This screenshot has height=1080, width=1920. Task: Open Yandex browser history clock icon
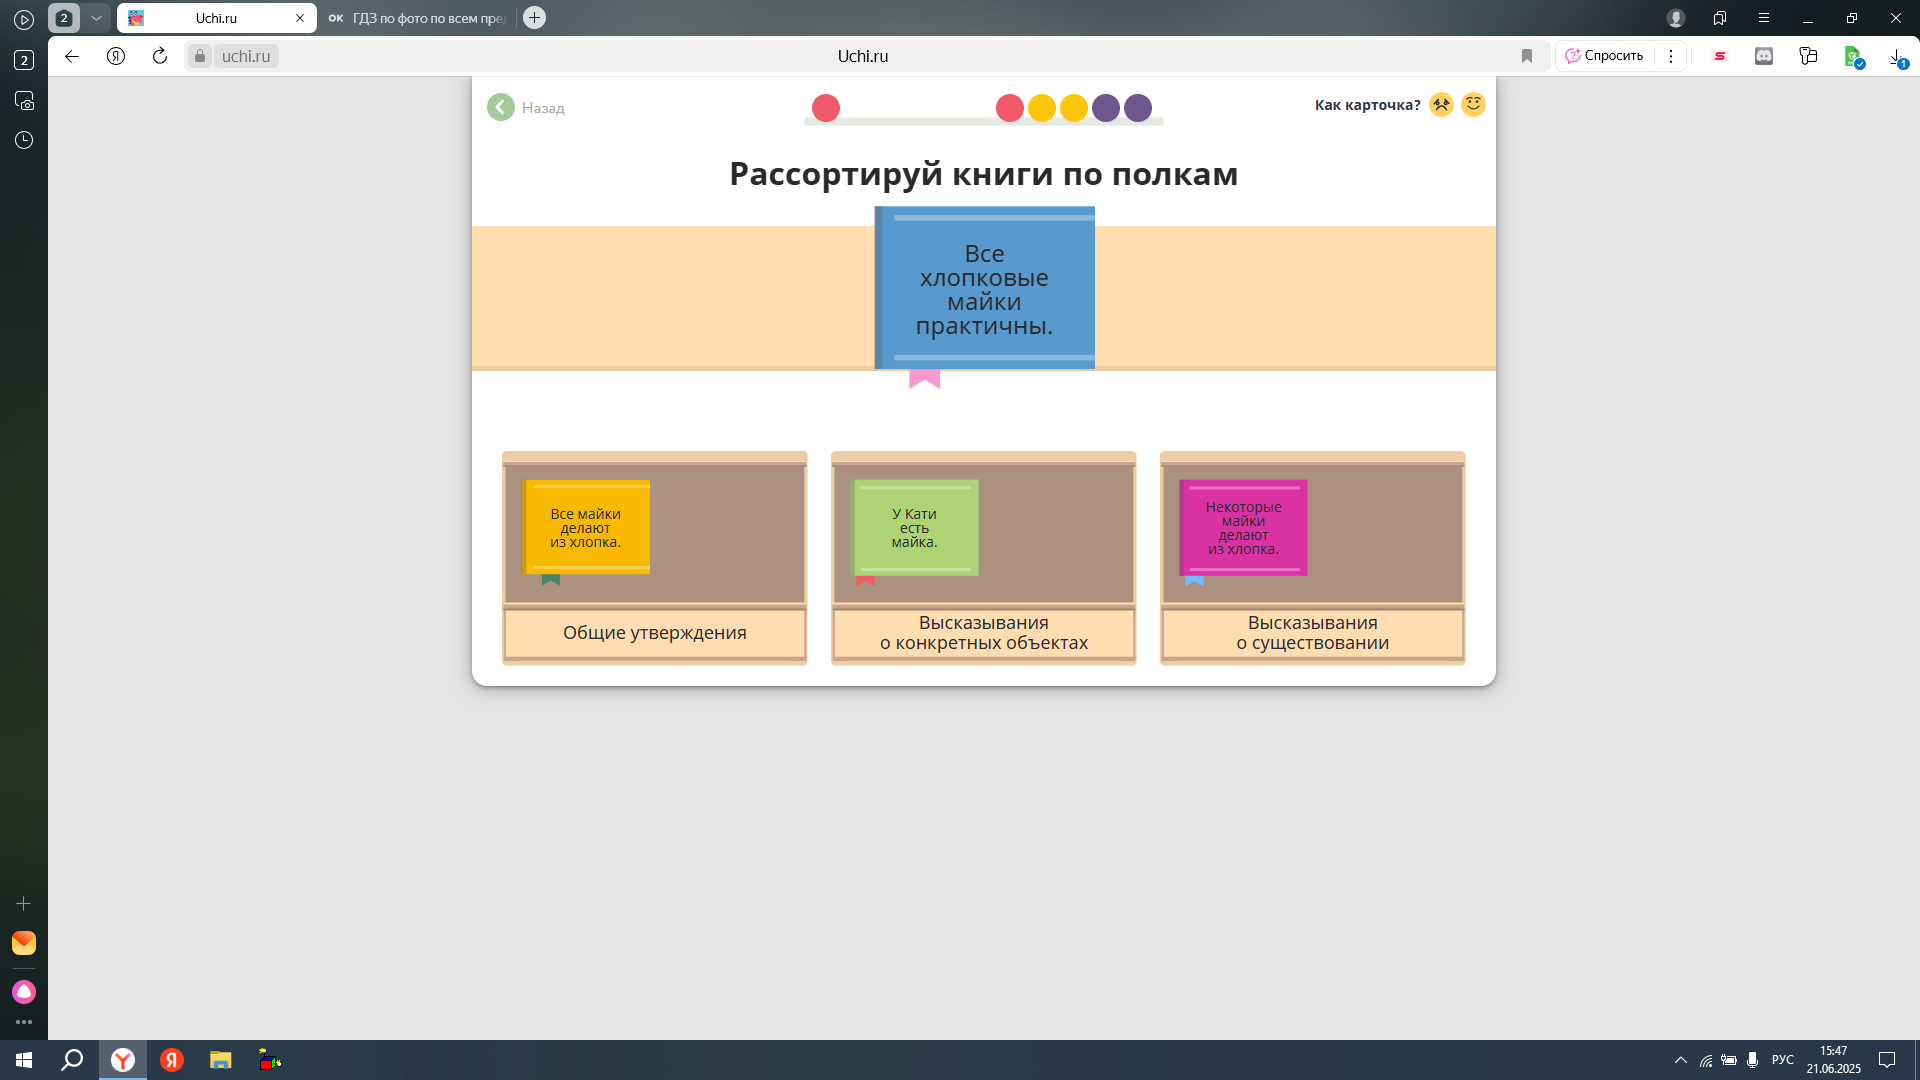(x=24, y=140)
